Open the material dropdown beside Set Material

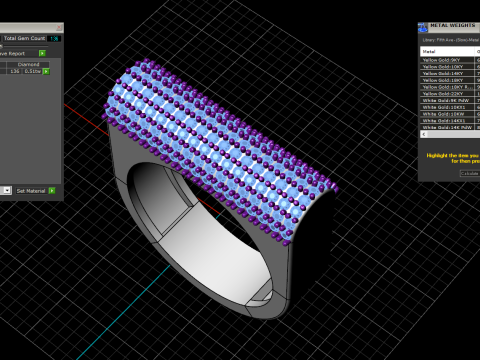coord(7,191)
